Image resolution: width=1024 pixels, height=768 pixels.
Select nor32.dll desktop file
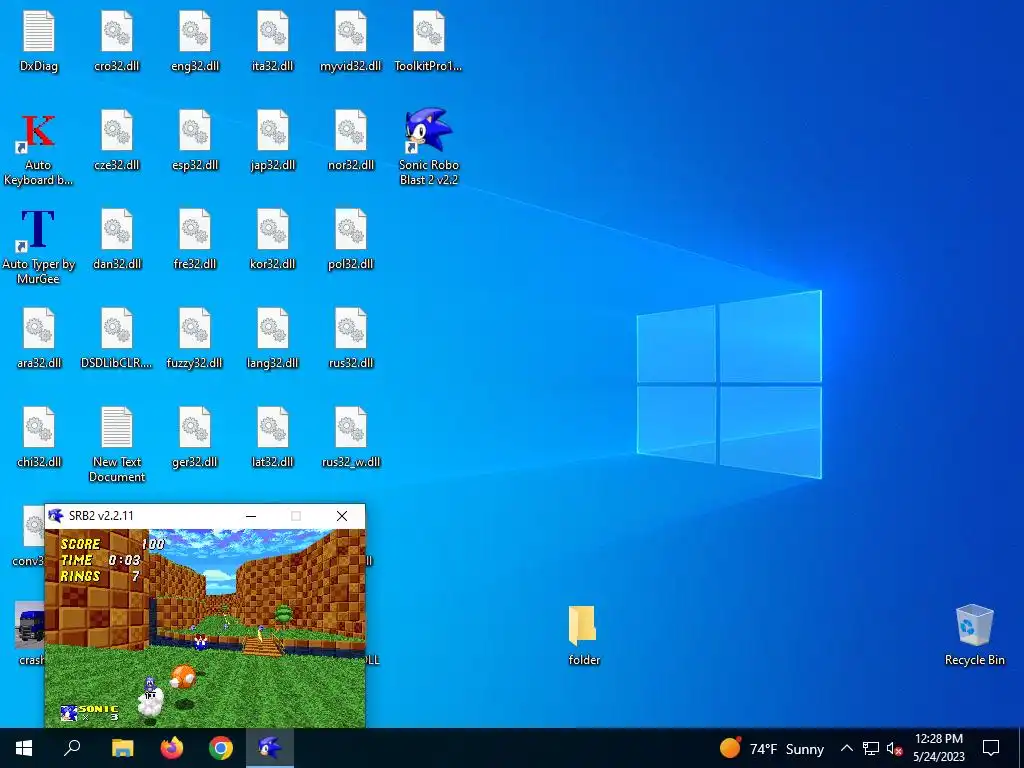coord(351,140)
